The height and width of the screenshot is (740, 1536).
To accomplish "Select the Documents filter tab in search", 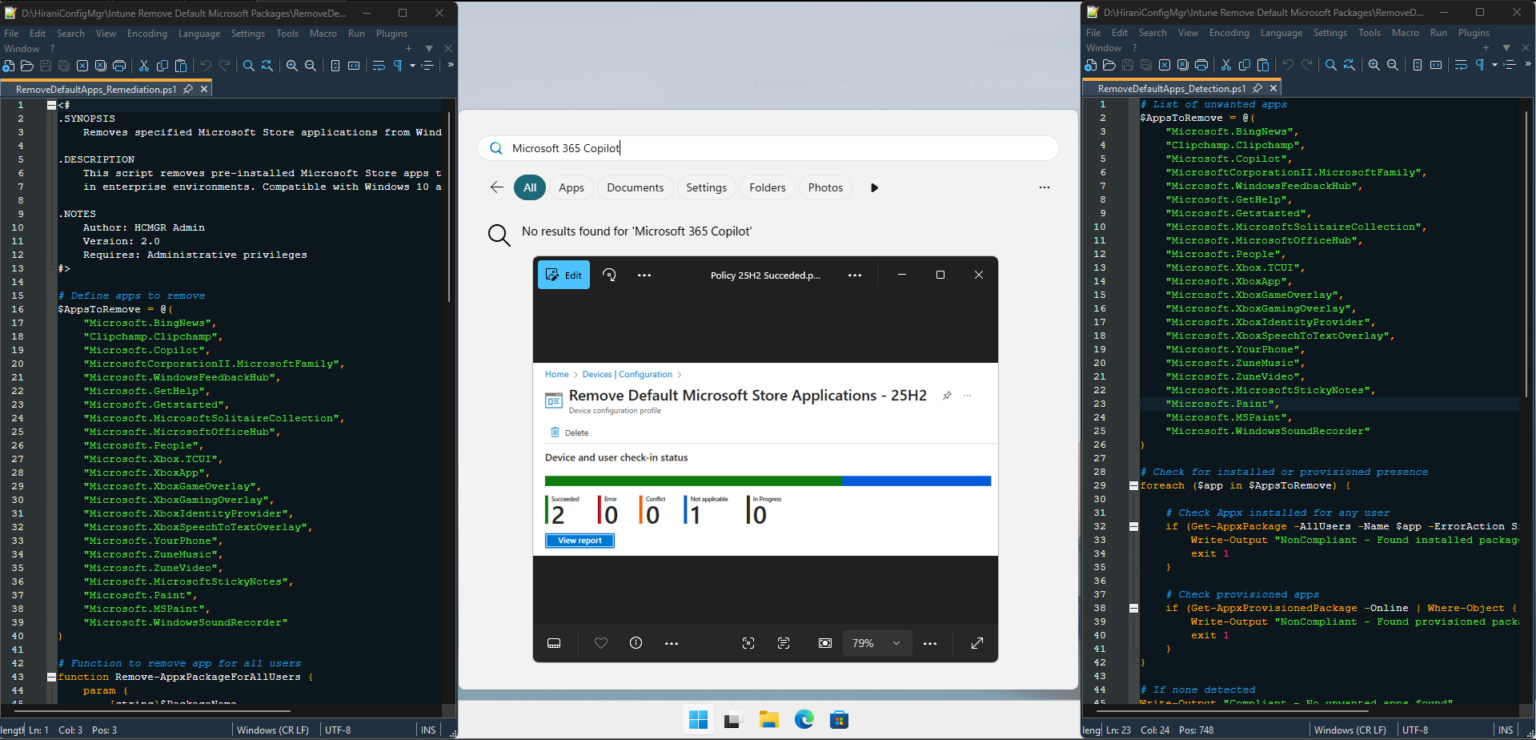I will tap(635, 187).
